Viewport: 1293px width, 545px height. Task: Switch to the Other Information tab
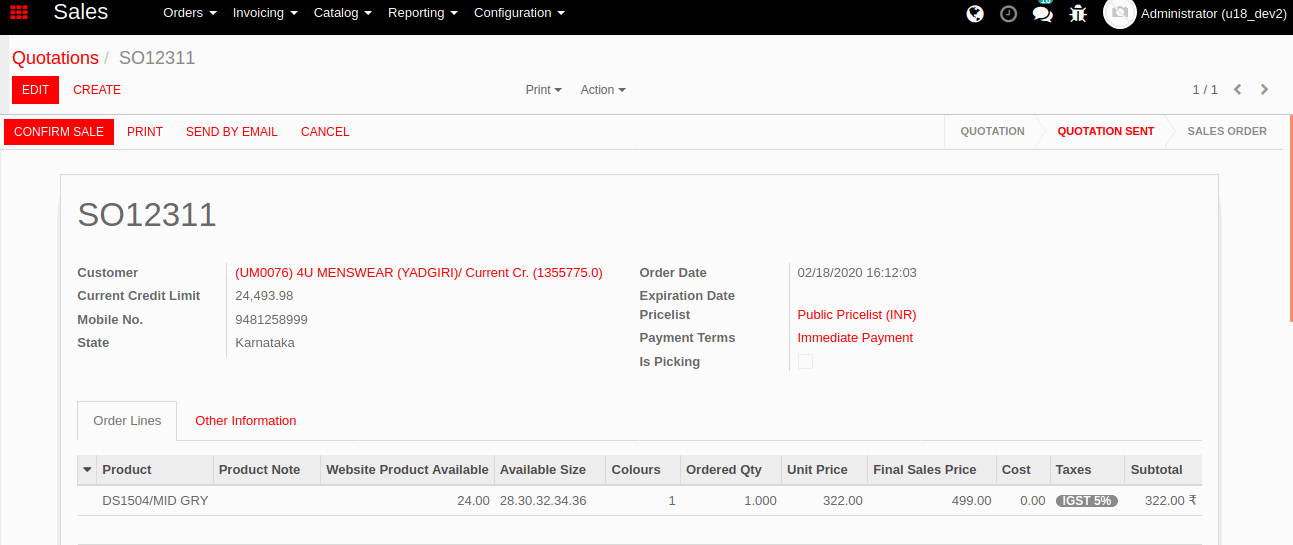coord(245,421)
